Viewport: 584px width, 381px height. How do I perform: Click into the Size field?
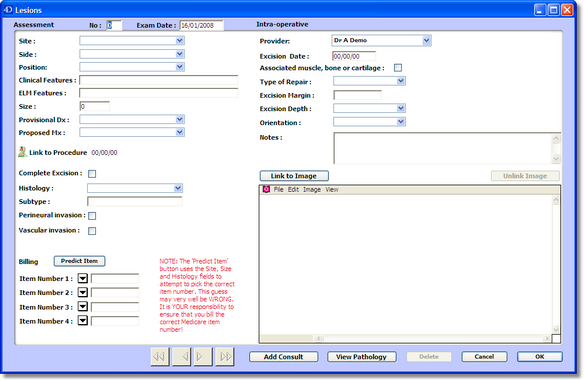click(95, 107)
